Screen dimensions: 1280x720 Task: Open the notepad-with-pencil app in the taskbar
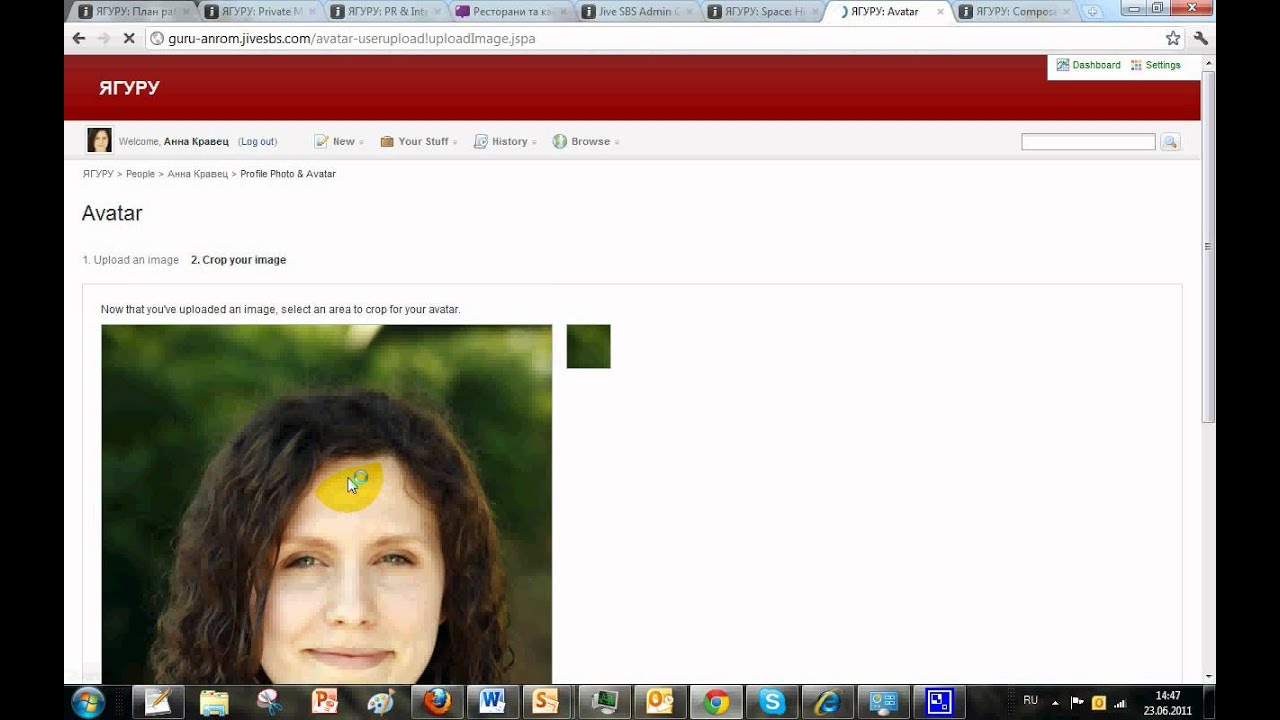coord(158,702)
